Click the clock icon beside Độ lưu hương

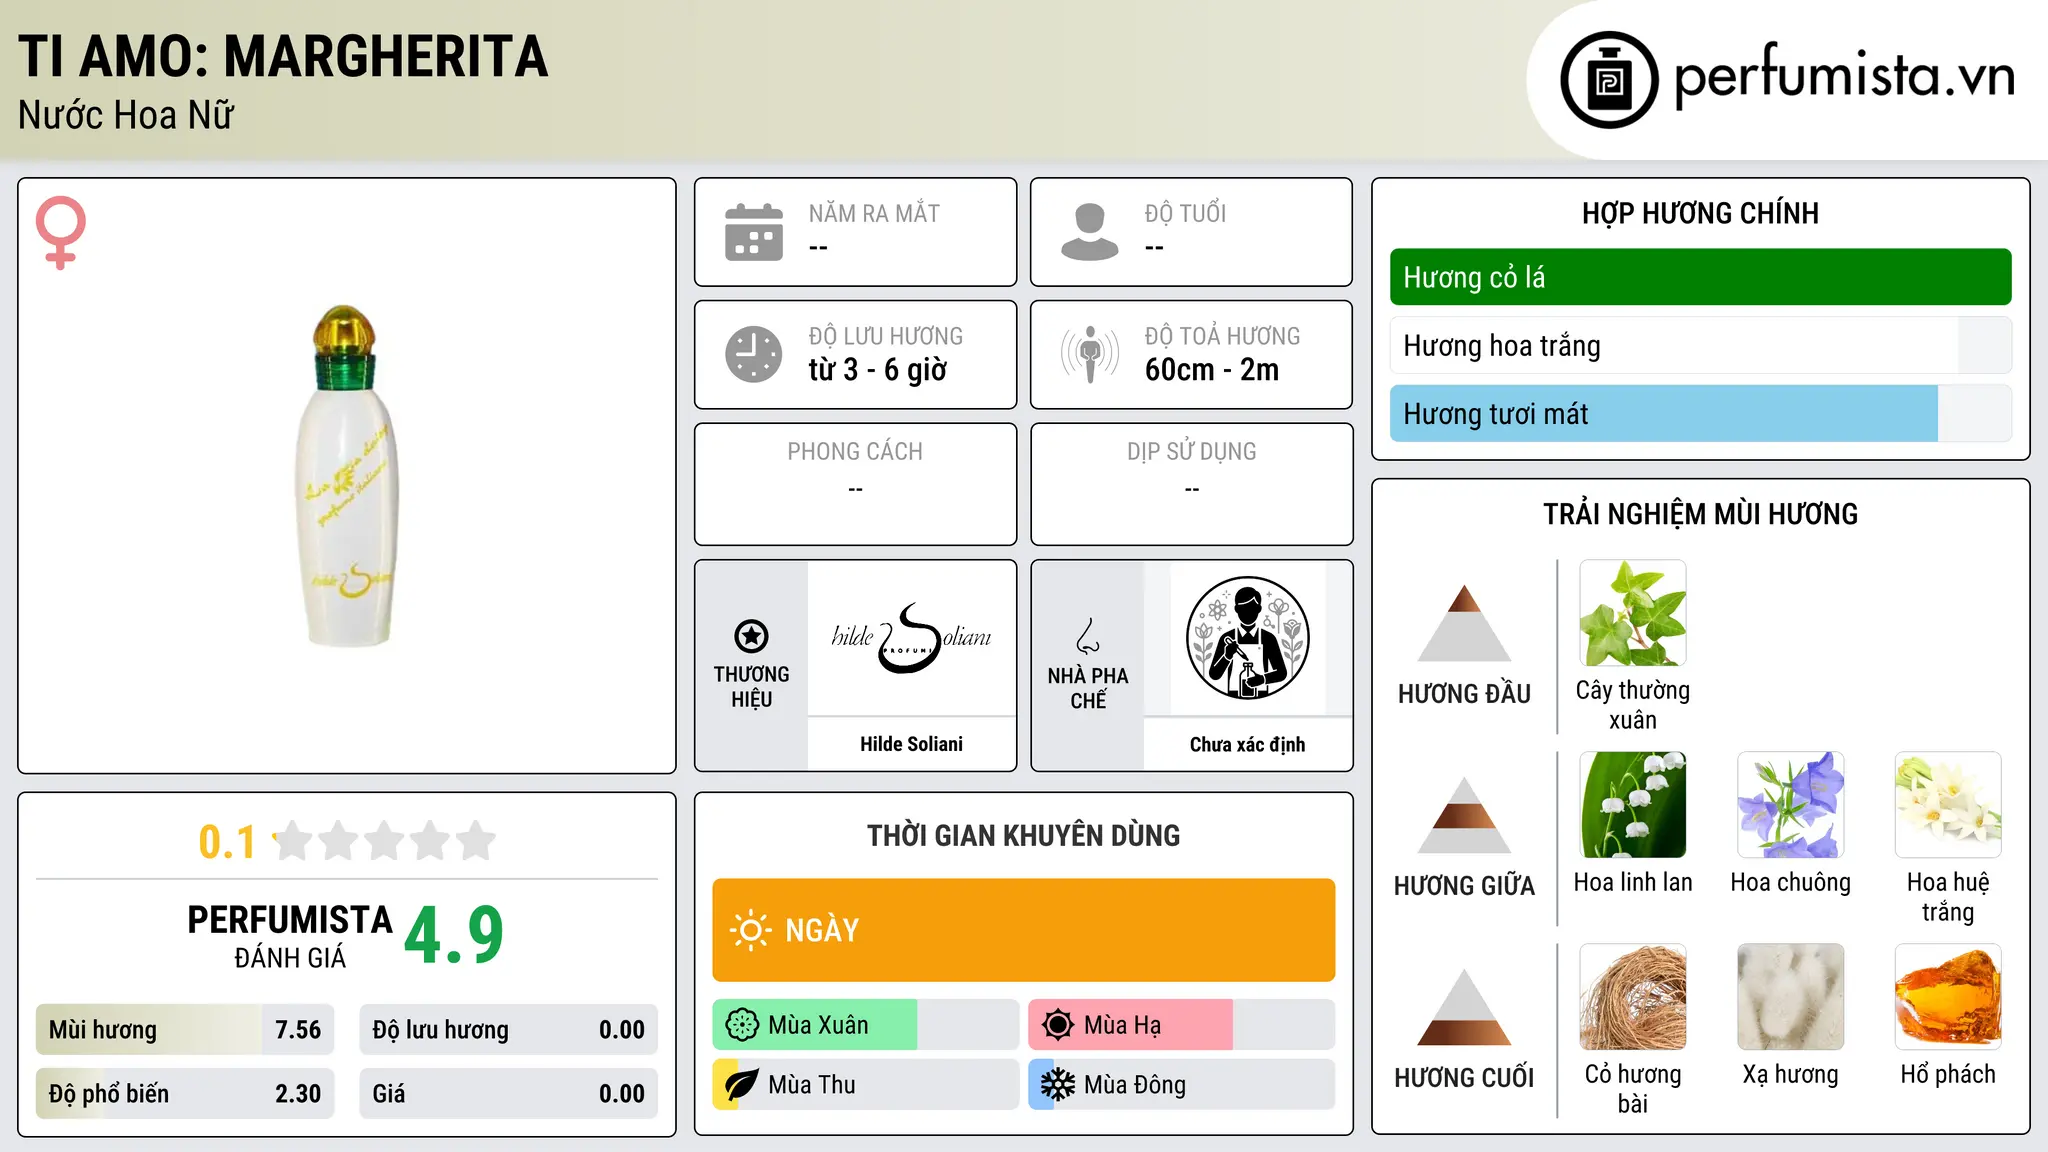click(754, 354)
